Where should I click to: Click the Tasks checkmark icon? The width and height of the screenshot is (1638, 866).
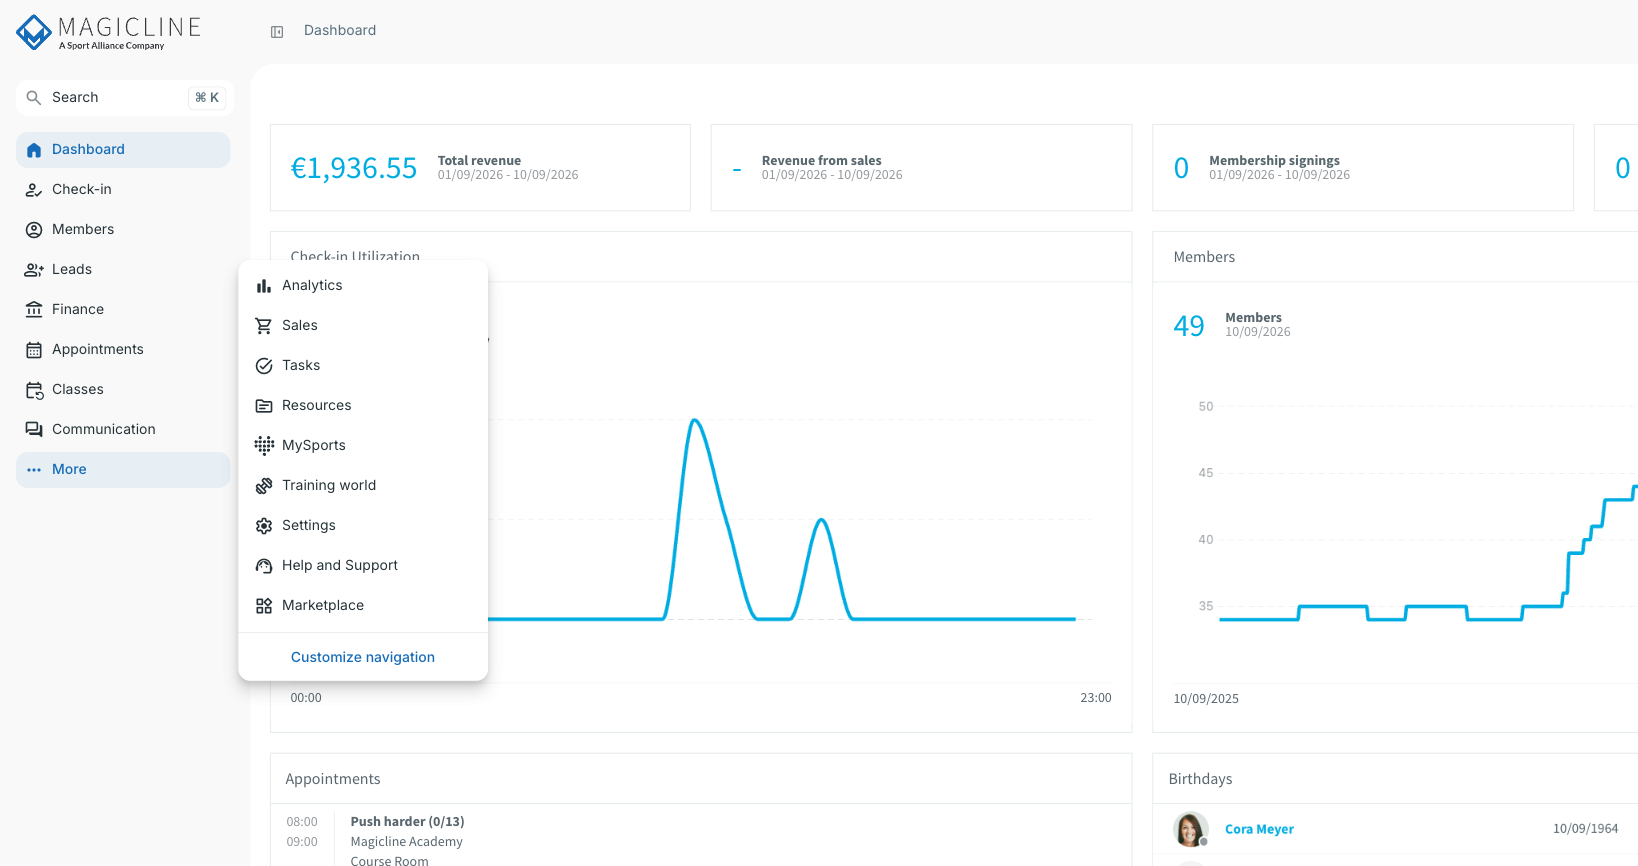pos(264,366)
